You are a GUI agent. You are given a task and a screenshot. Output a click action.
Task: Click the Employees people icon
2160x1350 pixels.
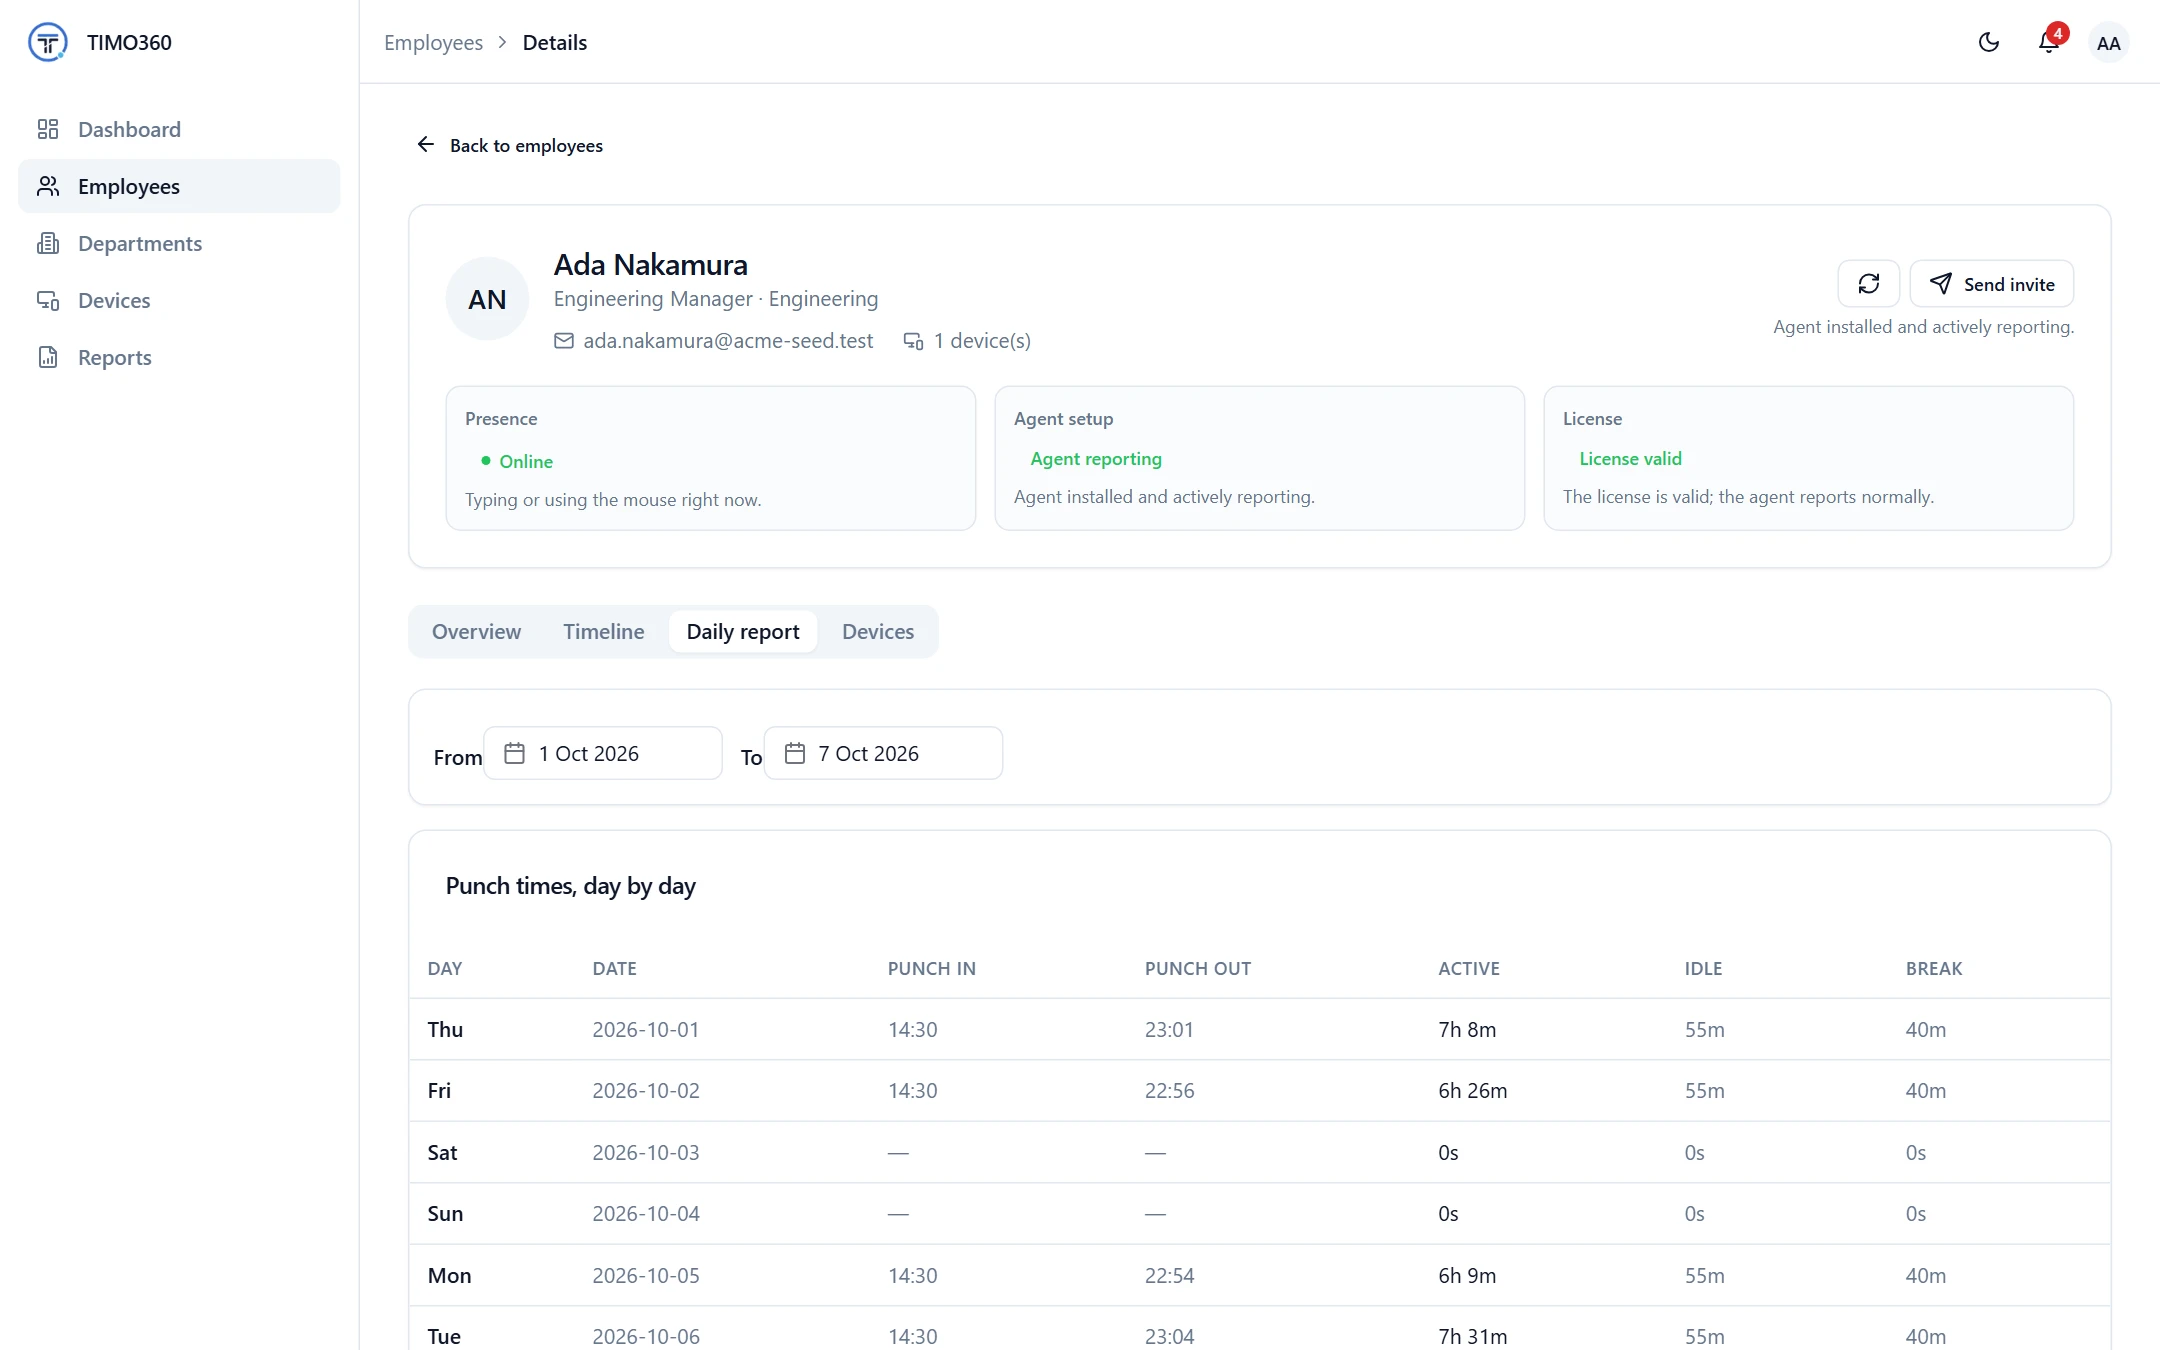[48, 186]
